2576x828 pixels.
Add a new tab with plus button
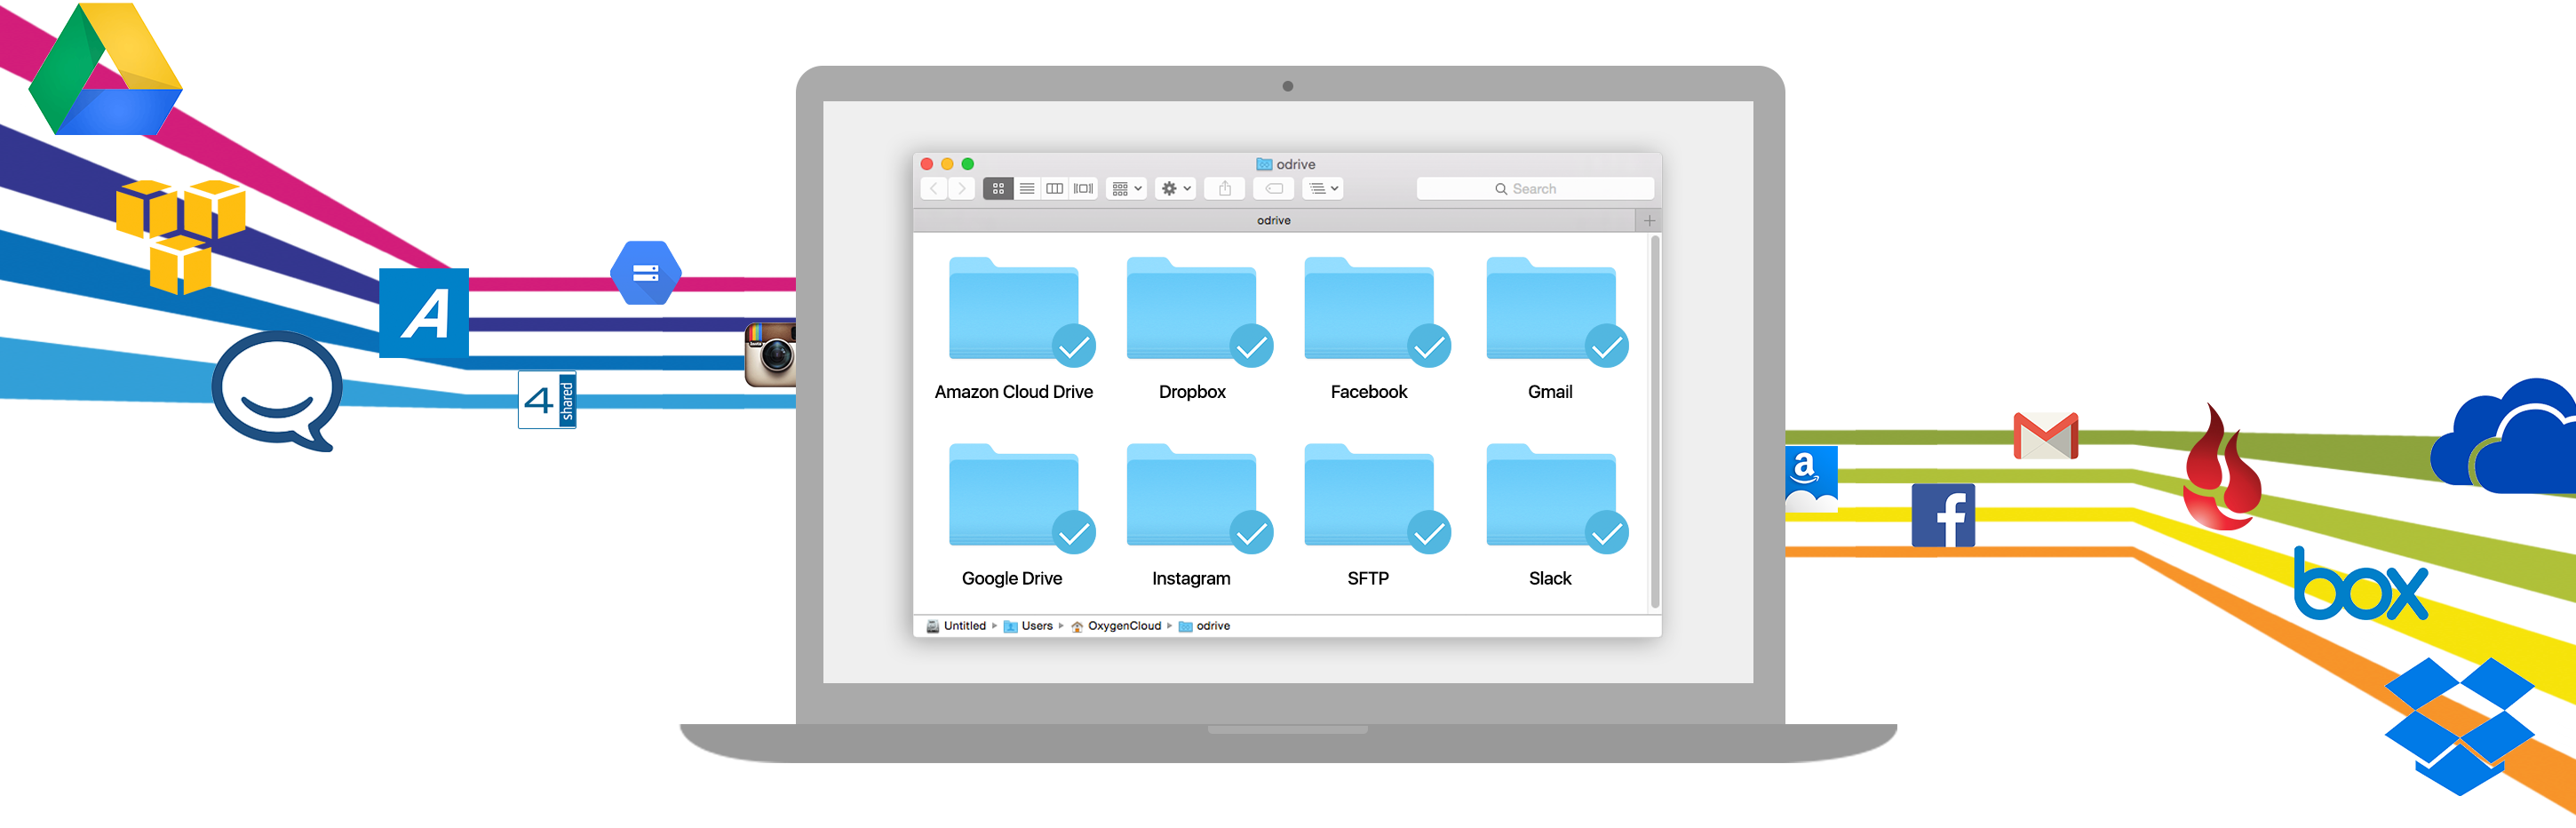tap(1649, 220)
